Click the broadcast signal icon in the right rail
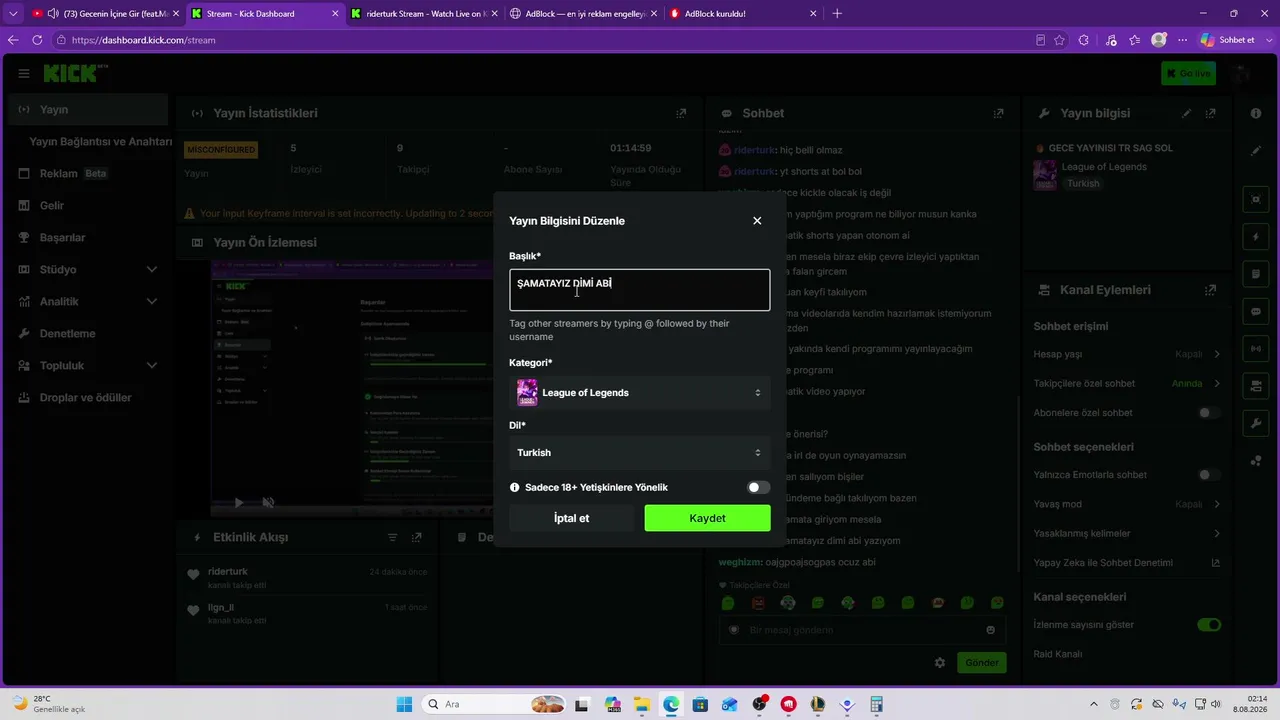This screenshot has width=1280, height=720. [1256, 349]
